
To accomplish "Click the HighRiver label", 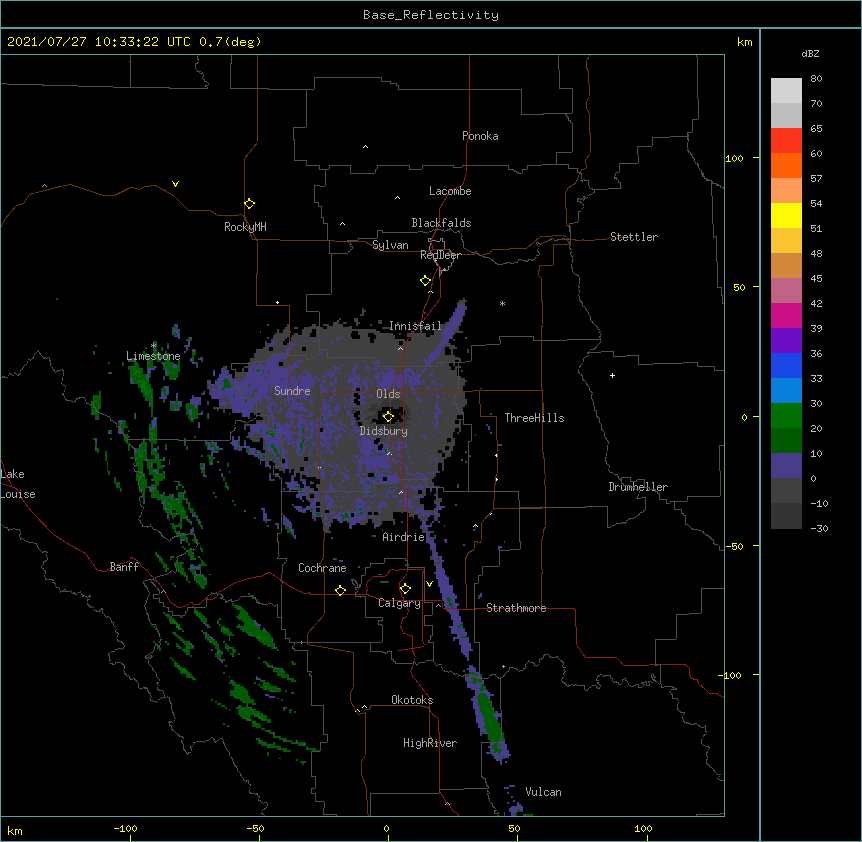I will (x=430, y=743).
